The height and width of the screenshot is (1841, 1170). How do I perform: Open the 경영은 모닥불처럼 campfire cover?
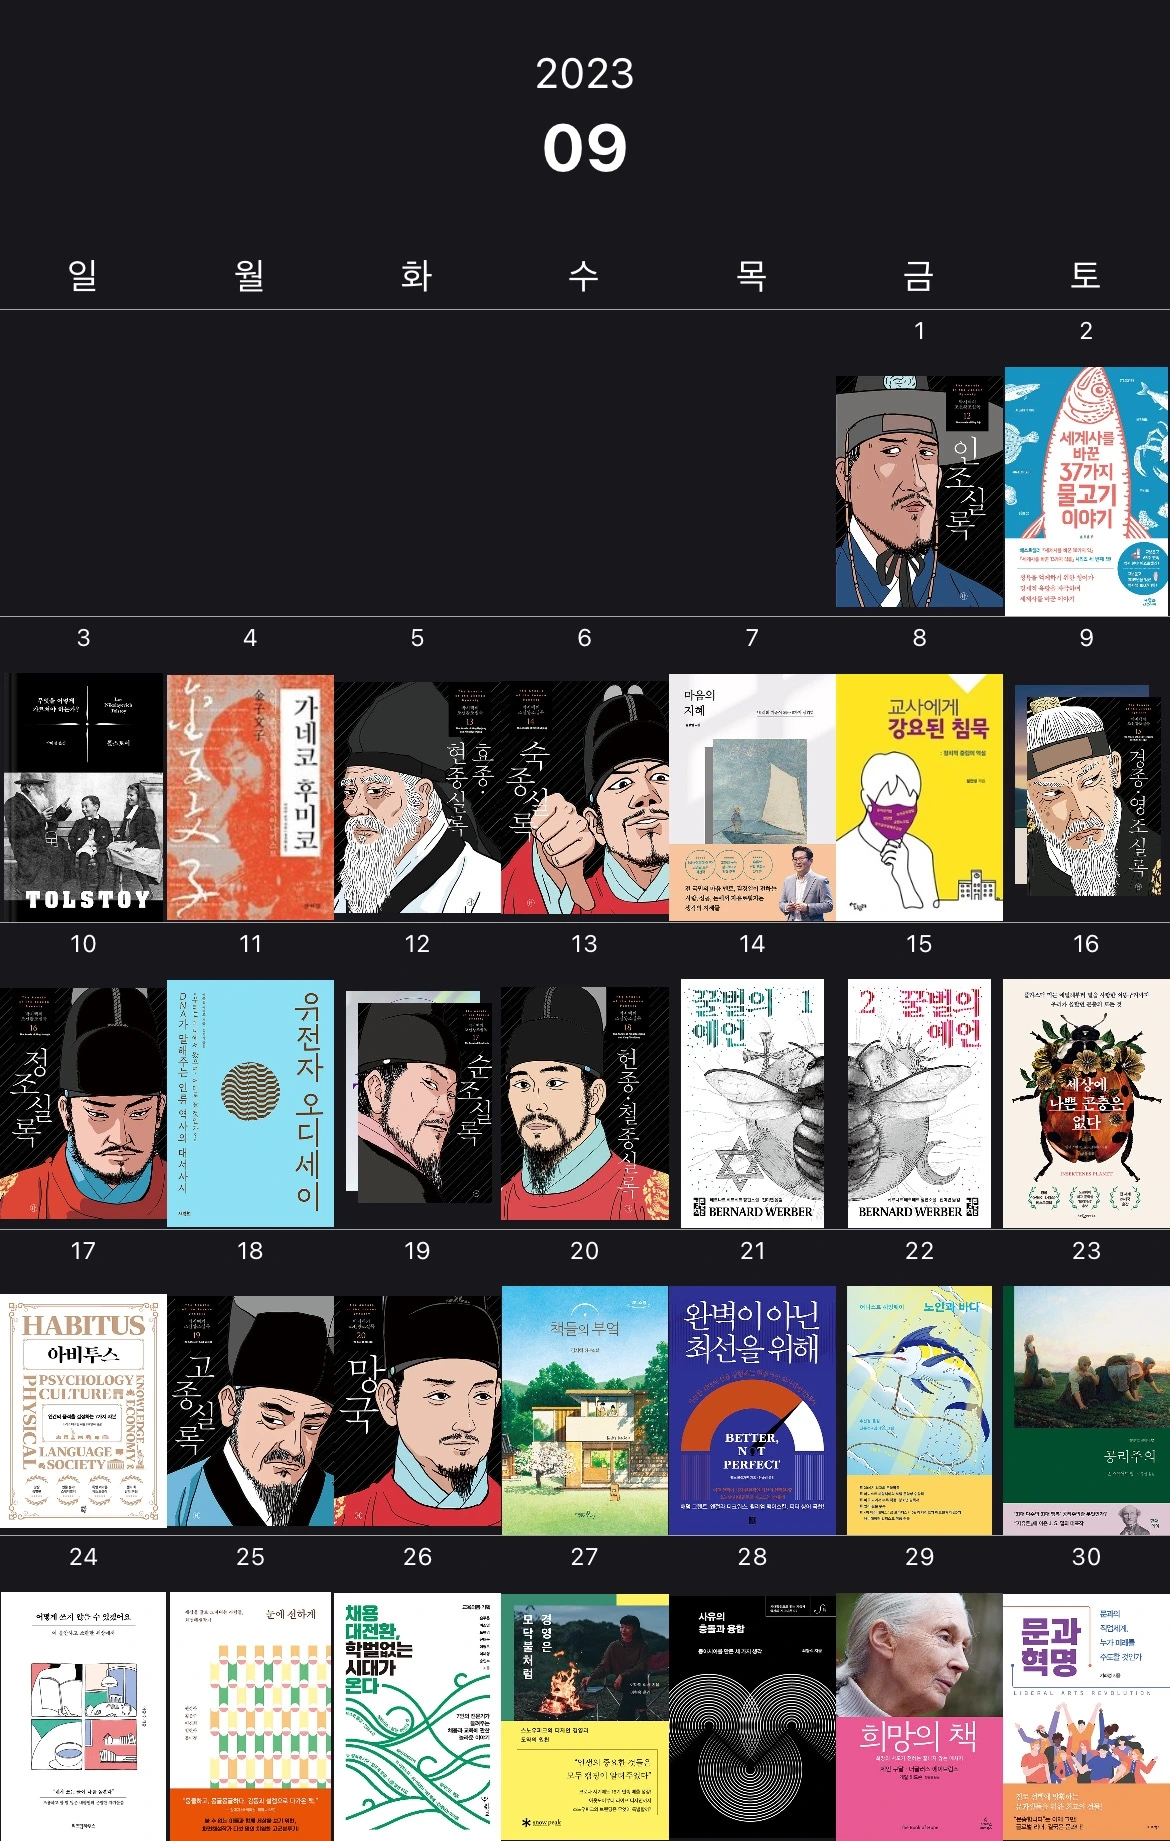click(x=585, y=1717)
